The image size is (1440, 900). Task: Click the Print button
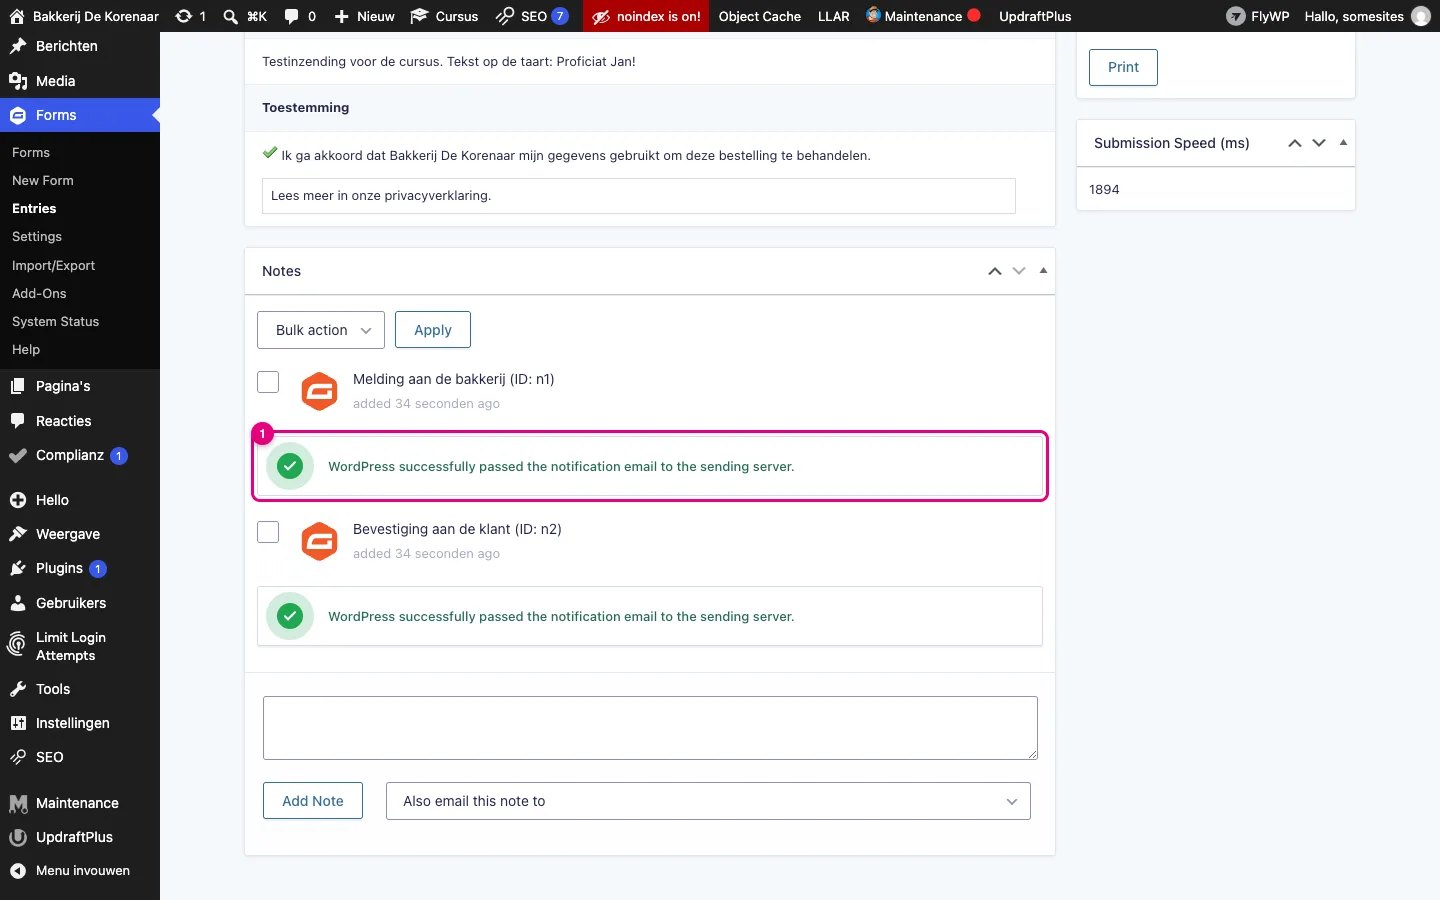coord(1123,67)
